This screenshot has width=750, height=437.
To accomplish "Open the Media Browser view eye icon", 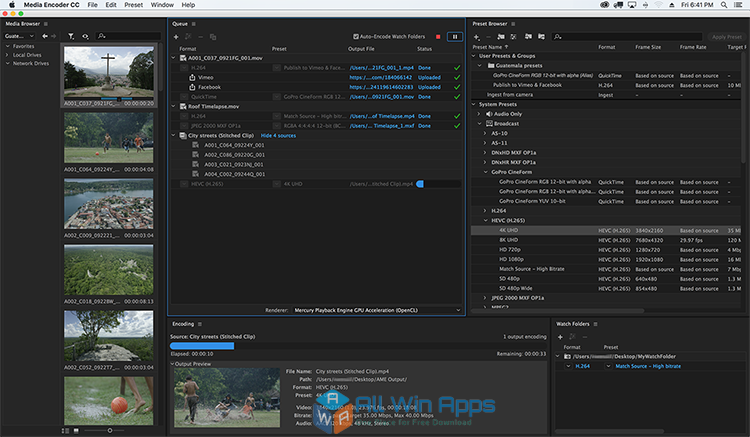I will (x=85, y=36).
